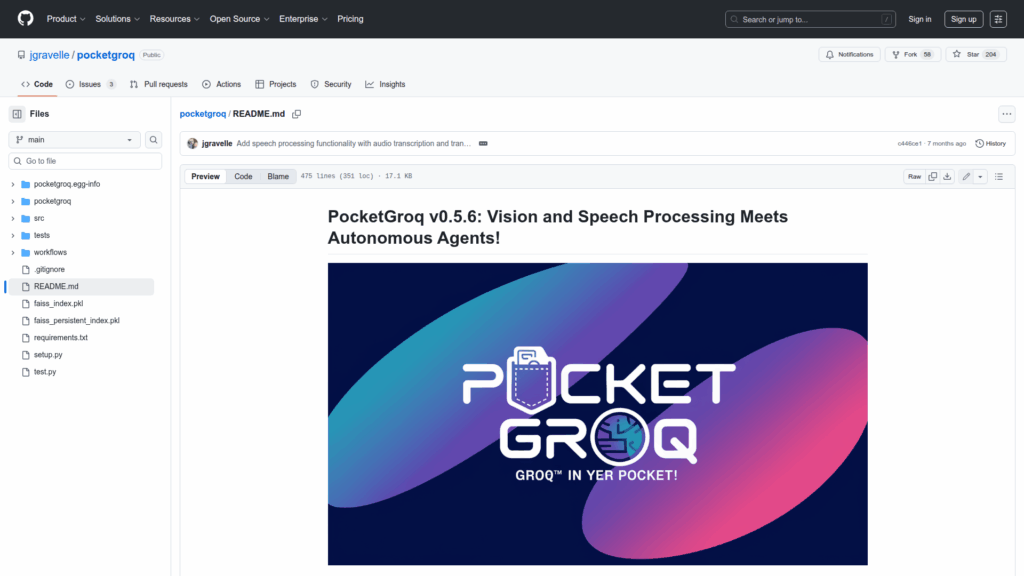Switch to the Actions tab
Screen dimensions: 1024x576
[221, 84]
